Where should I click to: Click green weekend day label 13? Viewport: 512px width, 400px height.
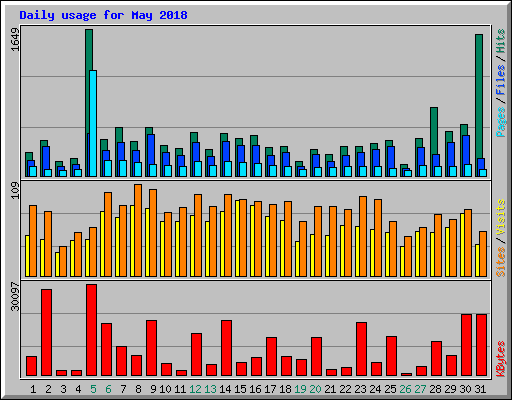point(210,389)
